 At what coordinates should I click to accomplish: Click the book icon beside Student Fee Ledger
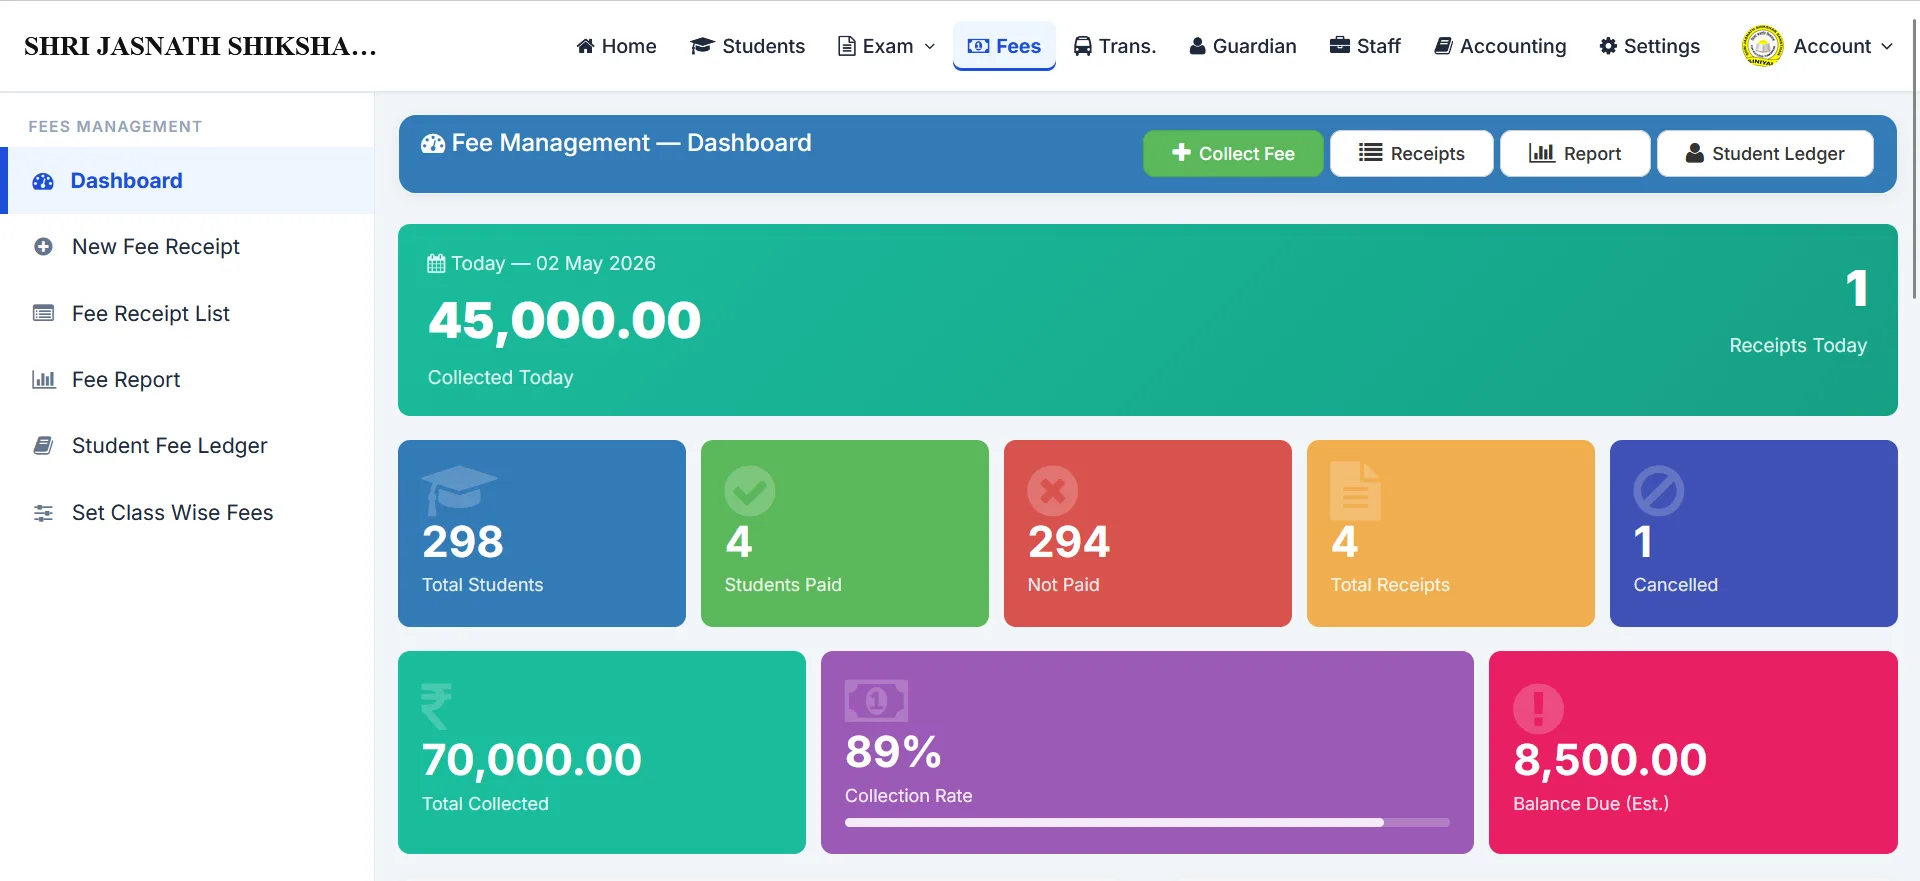click(43, 446)
